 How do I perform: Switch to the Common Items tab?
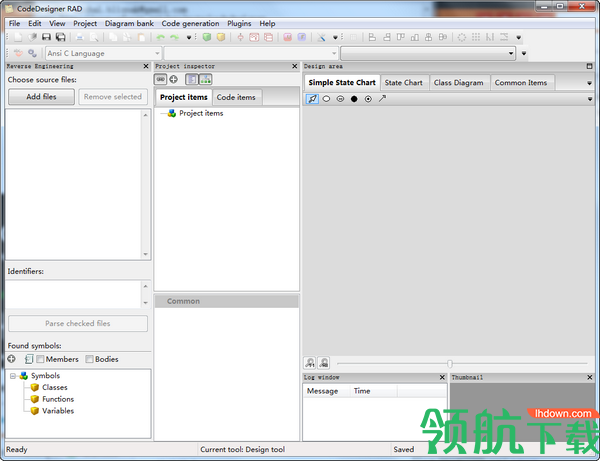tap(521, 83)
